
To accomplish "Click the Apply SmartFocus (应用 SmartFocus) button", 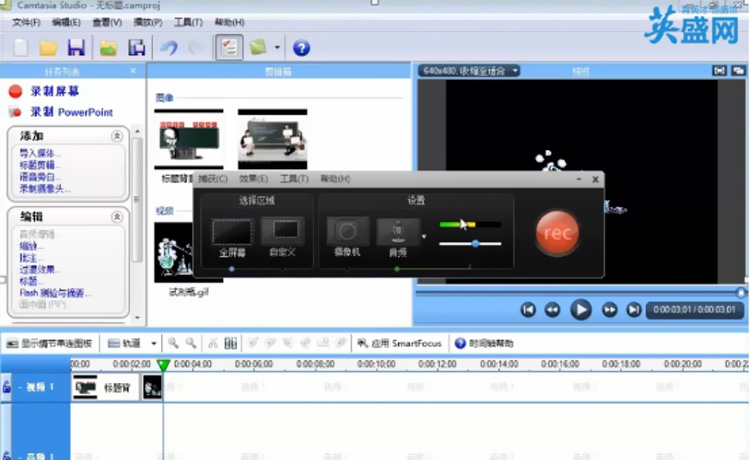I will coord(399,343).
